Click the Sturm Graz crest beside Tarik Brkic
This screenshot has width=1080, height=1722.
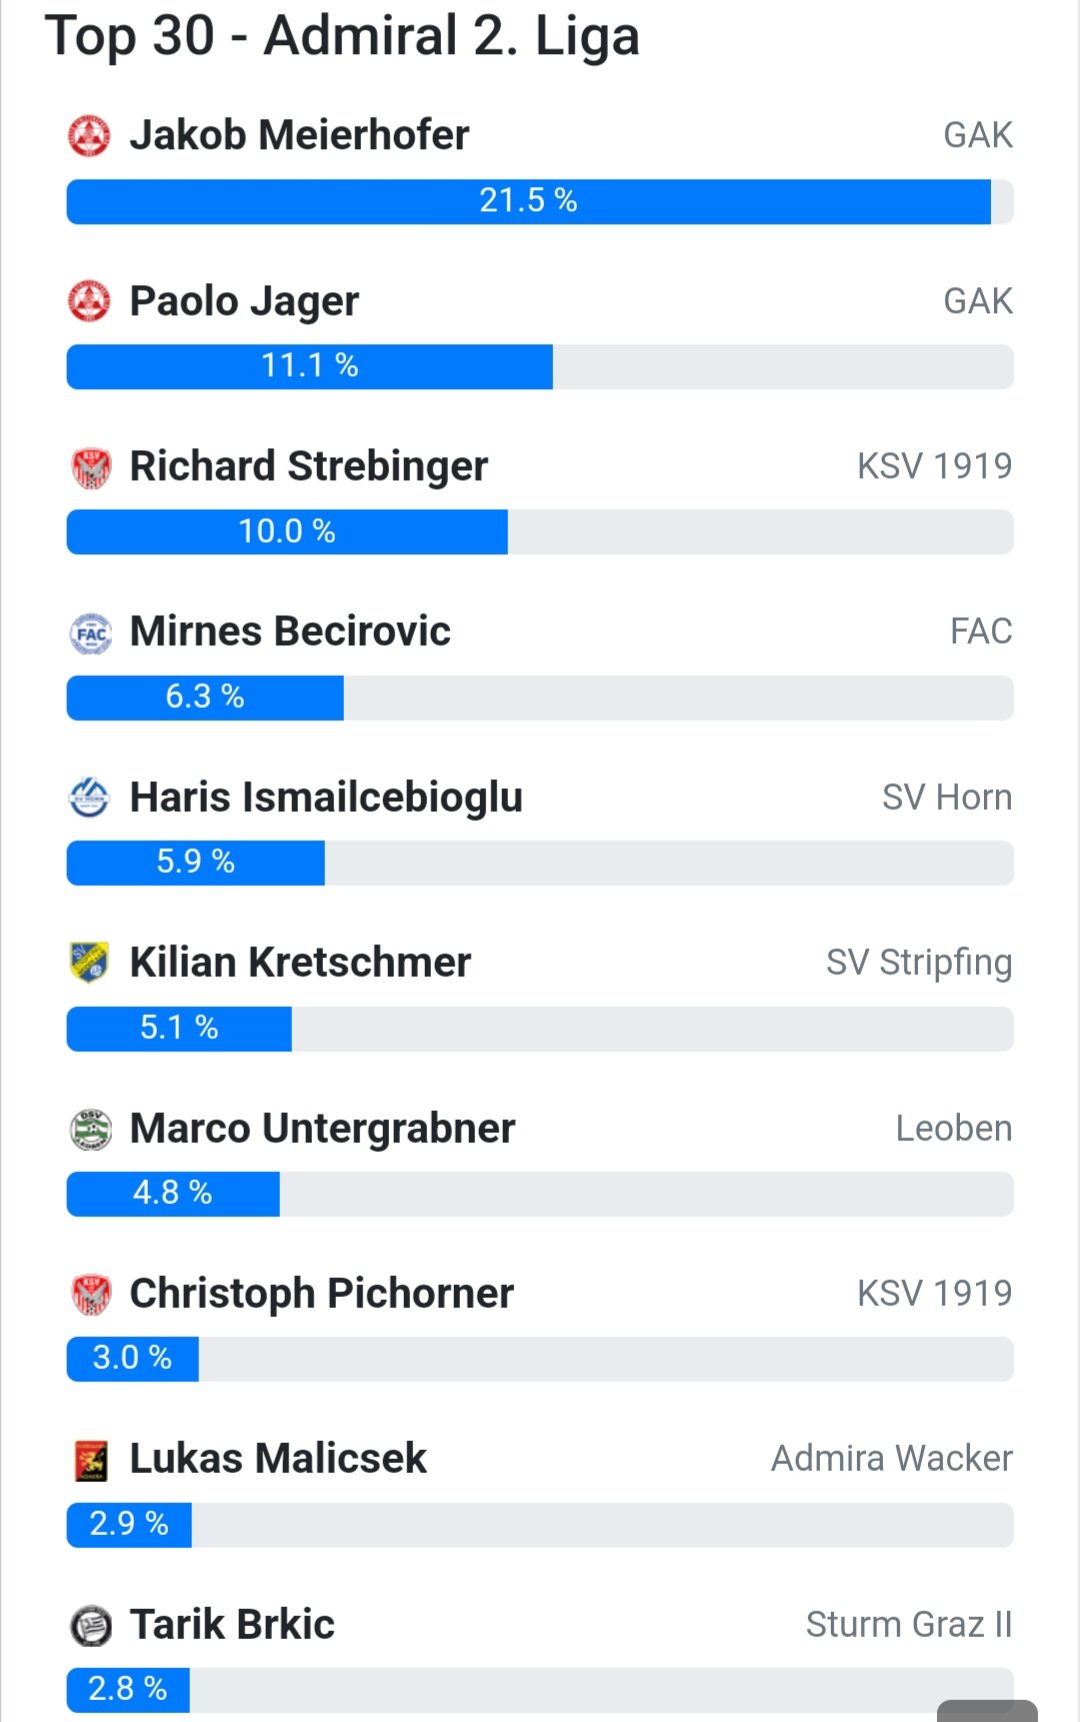point(90,1625)
